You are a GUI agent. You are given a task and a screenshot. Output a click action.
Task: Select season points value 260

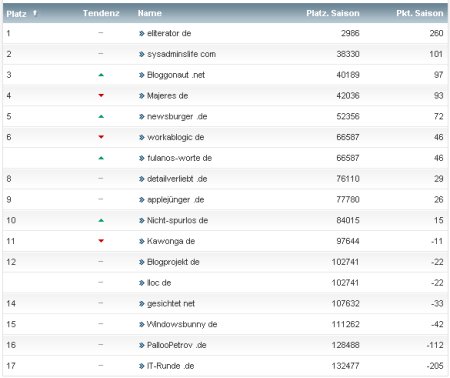tap(436, 33)
